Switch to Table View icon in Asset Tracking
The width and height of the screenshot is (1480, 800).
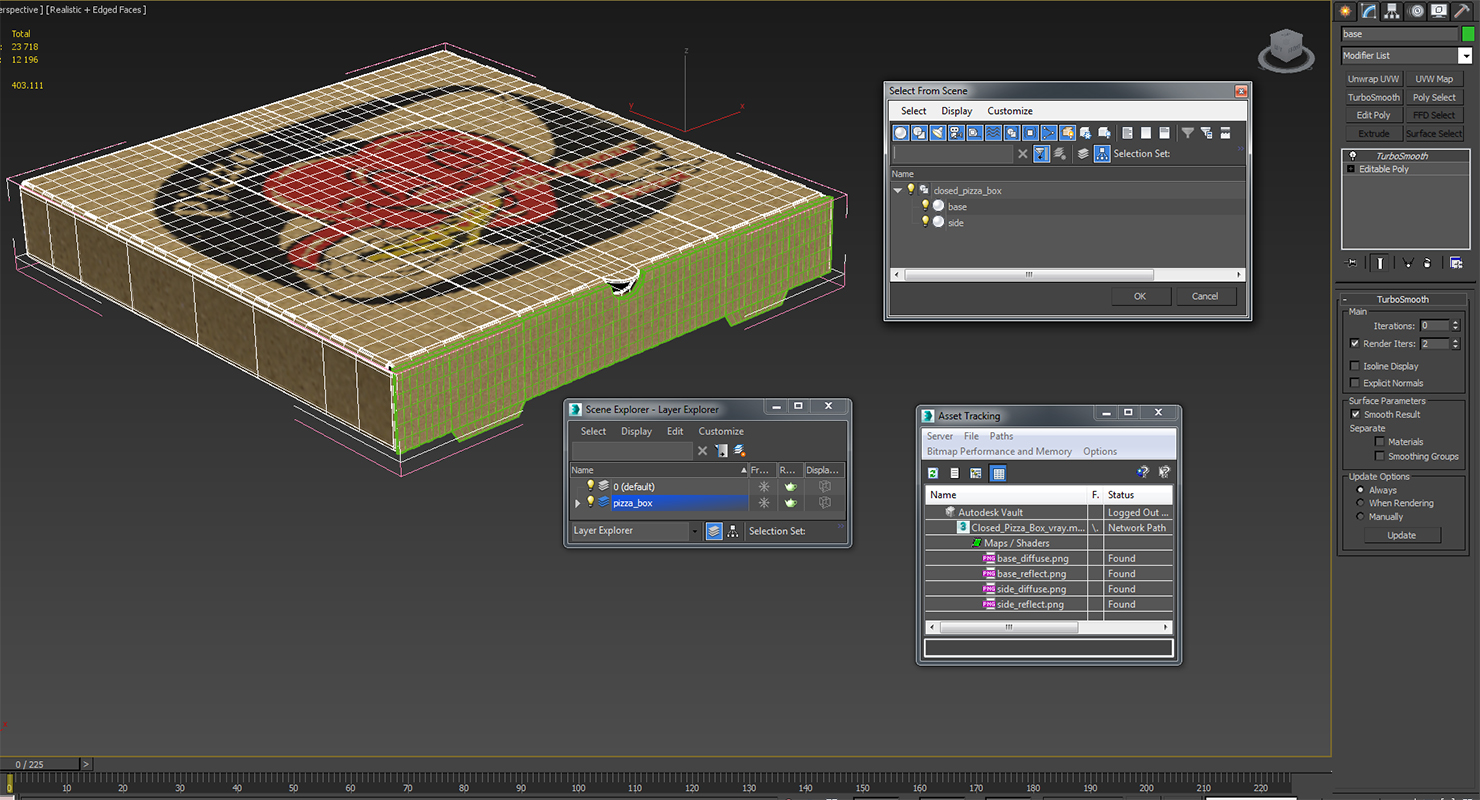coord(997,473)
